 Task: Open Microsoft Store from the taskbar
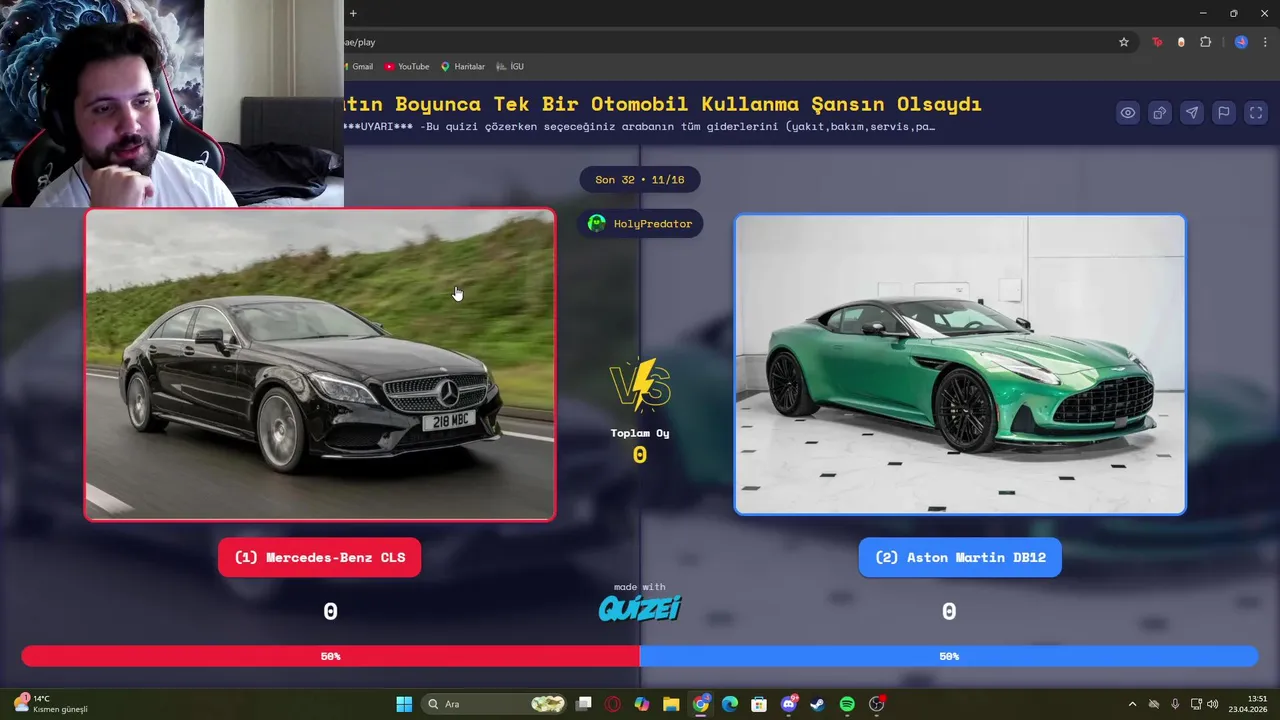pyautogui.click(x=759, y=704)
